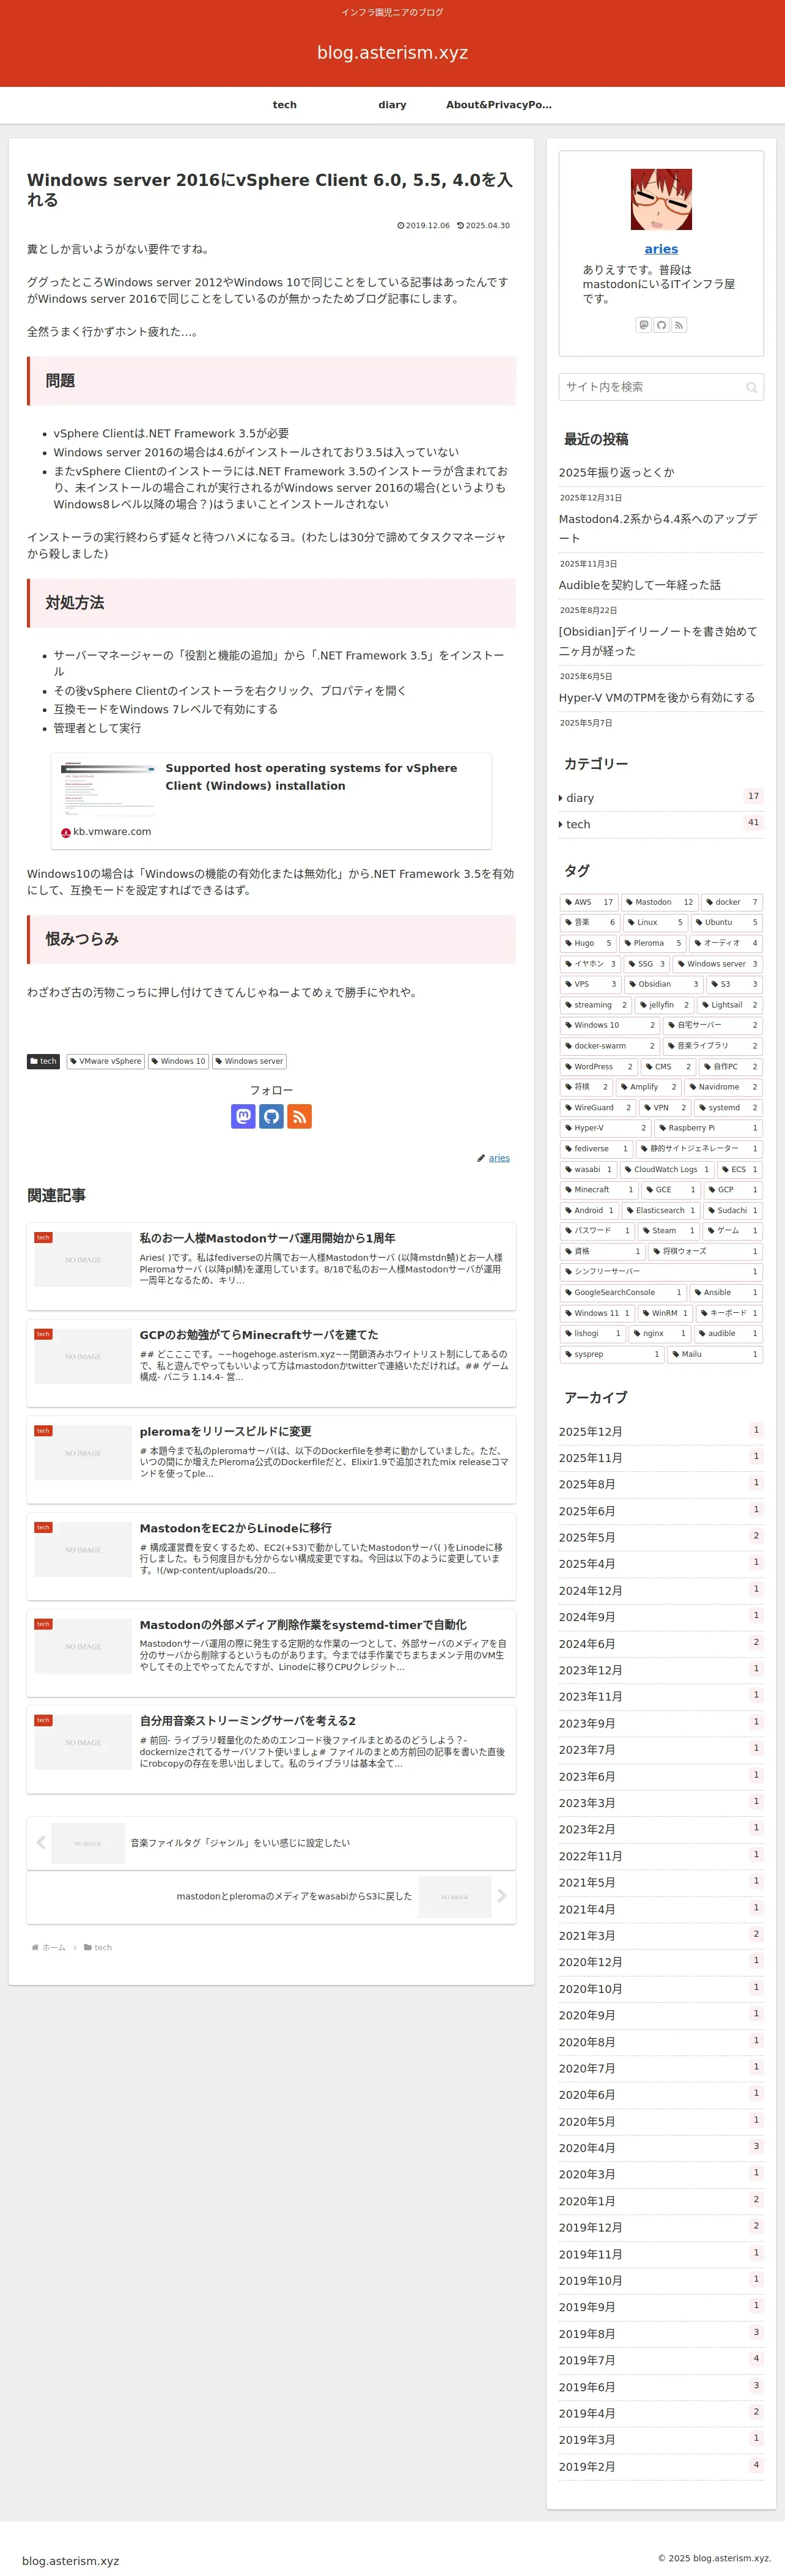Screen dimensions: 785x2576
Task: Open related article about systemd-timer media cleanup
Action: point(271,1653)
